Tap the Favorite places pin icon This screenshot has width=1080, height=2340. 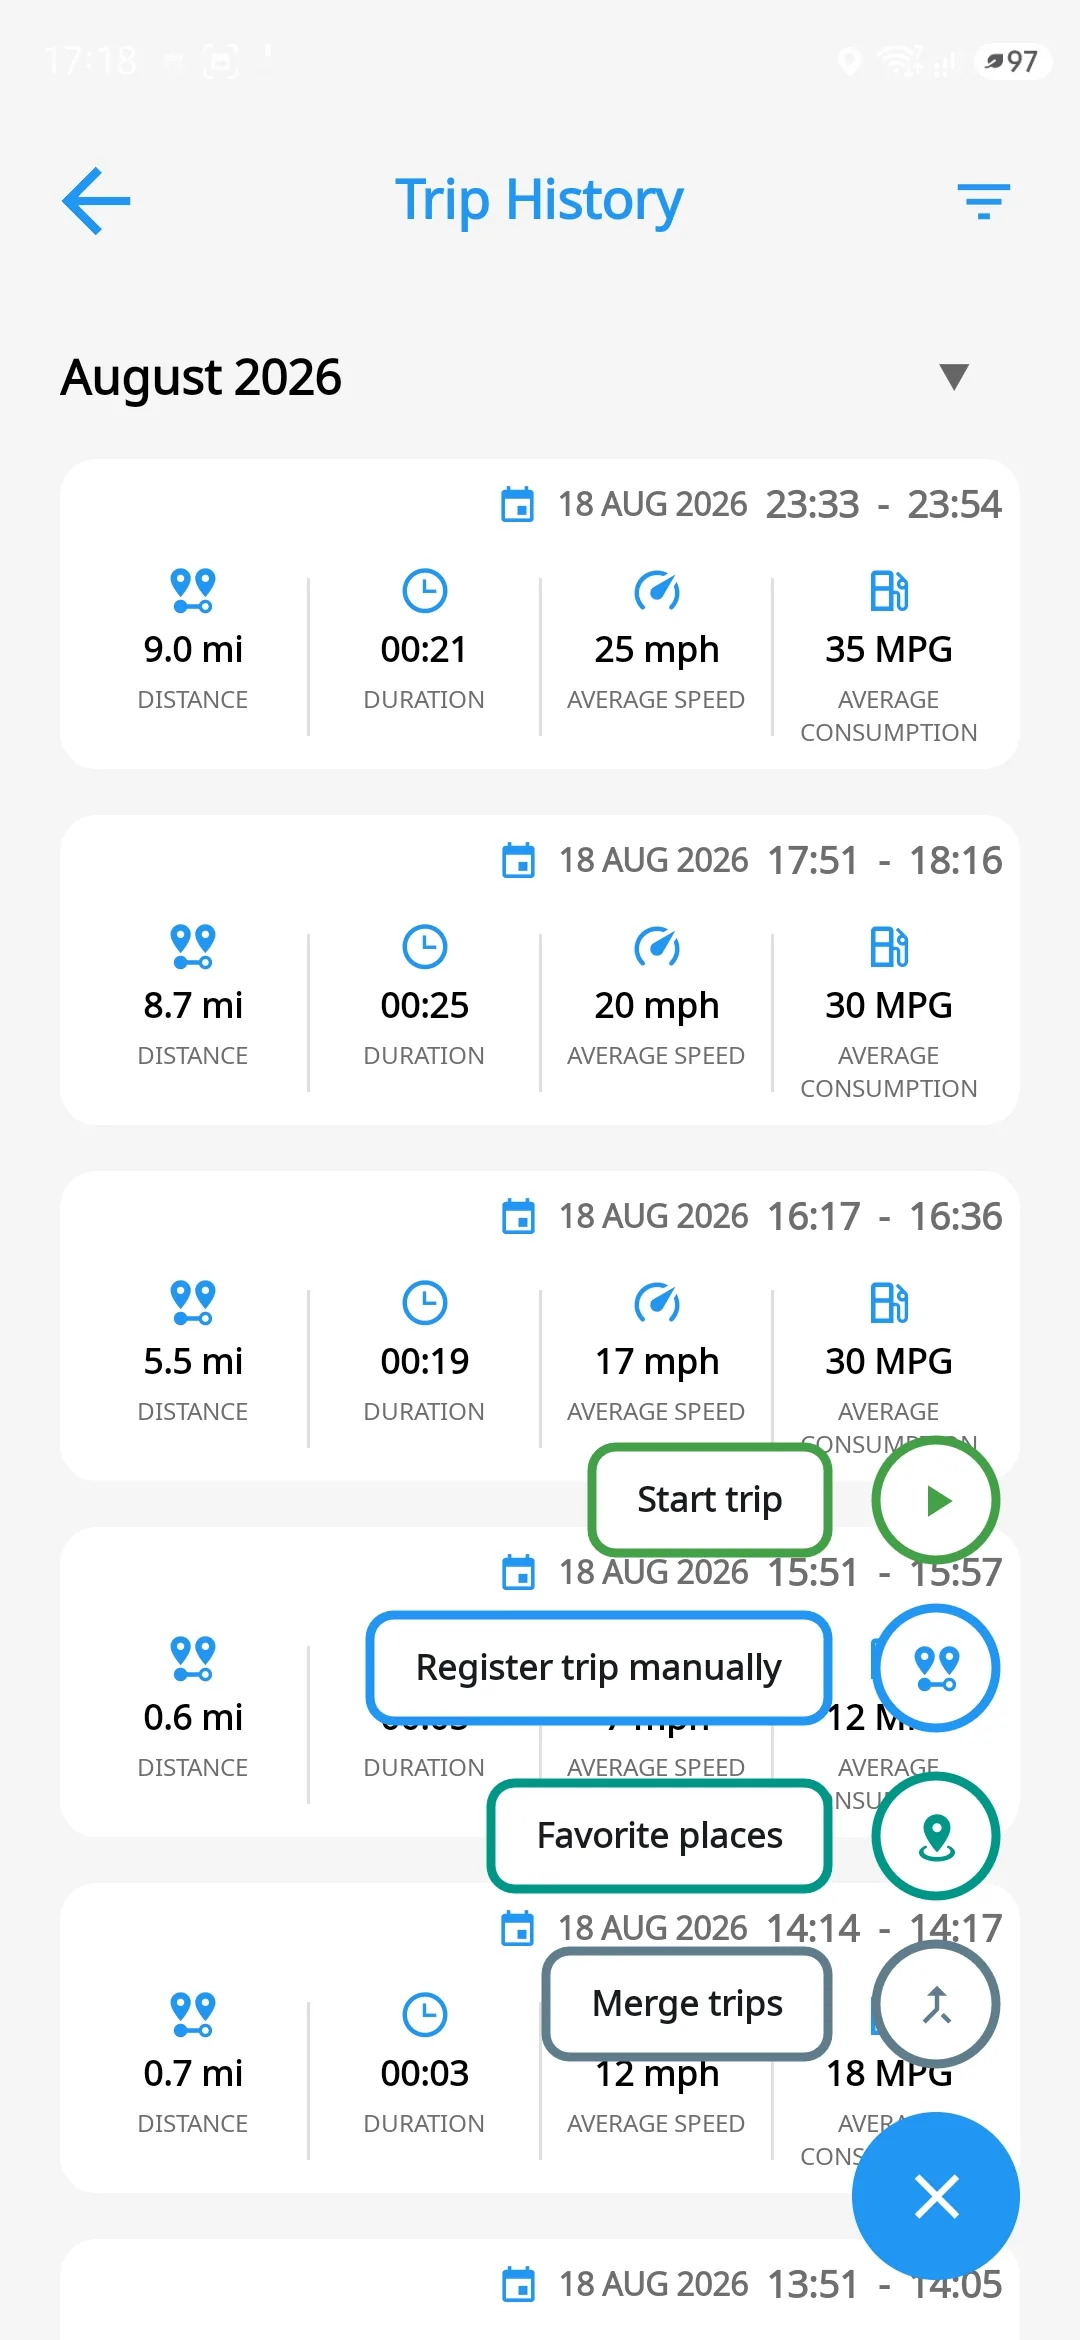pyautogui.click(x=936, y=1836)
